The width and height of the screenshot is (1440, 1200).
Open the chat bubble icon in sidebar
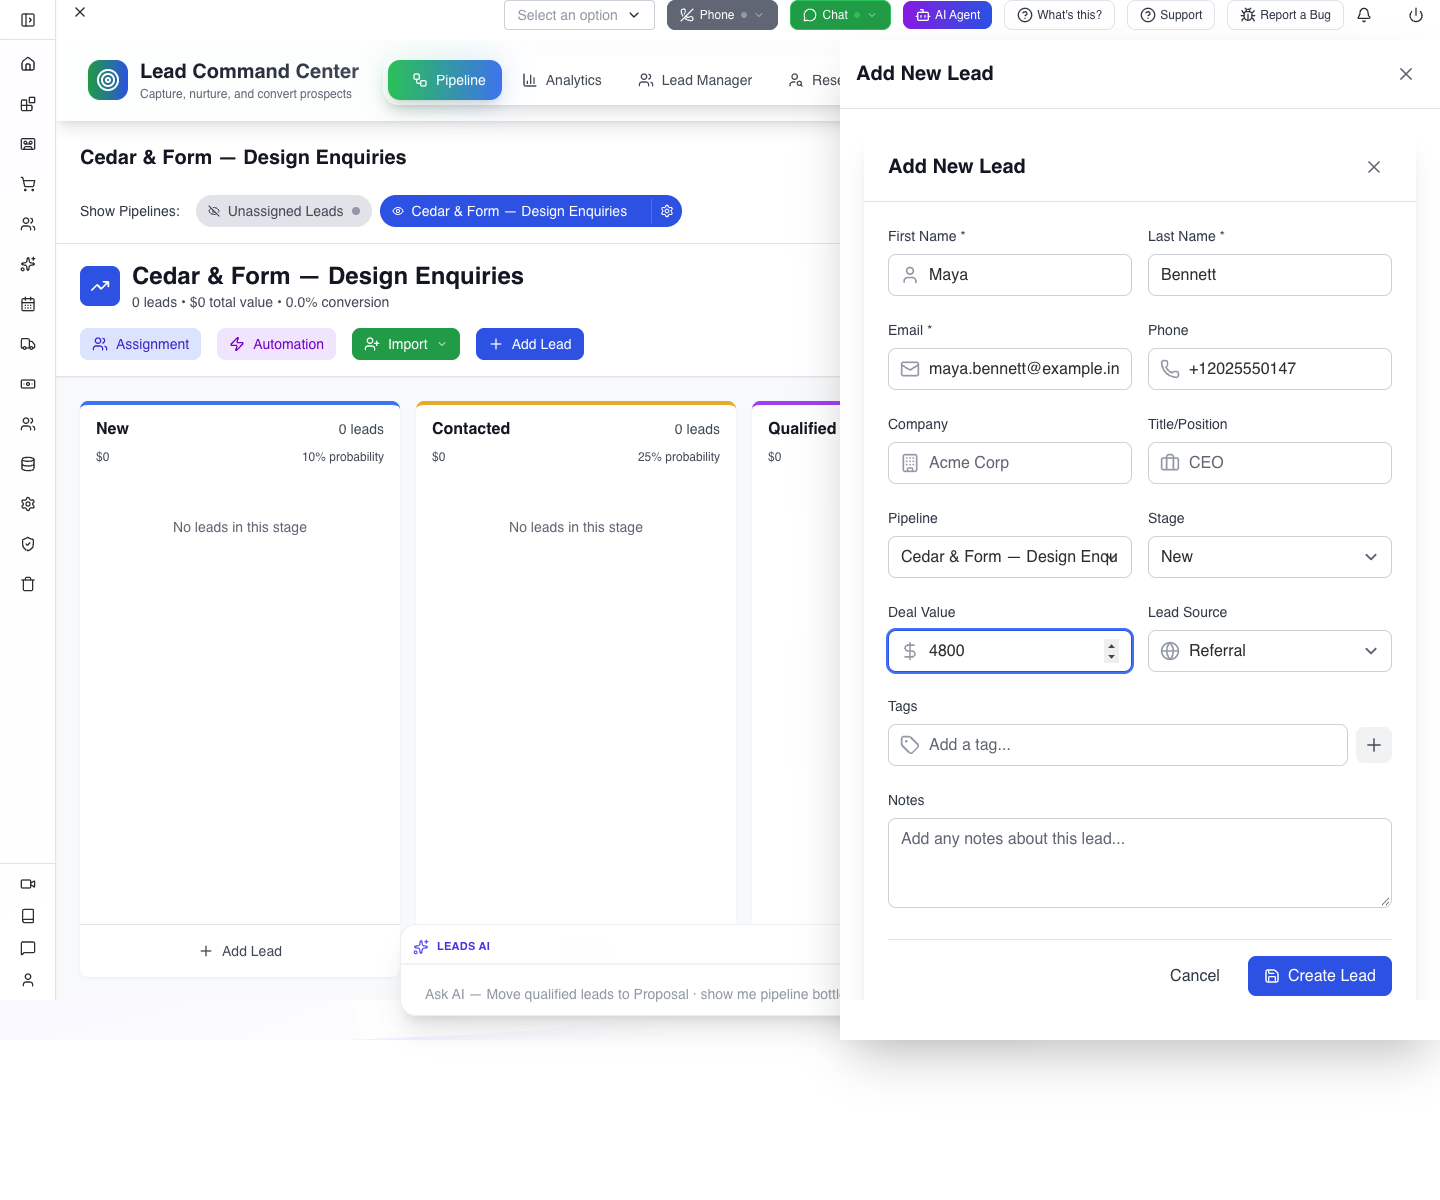click(28, 948)
